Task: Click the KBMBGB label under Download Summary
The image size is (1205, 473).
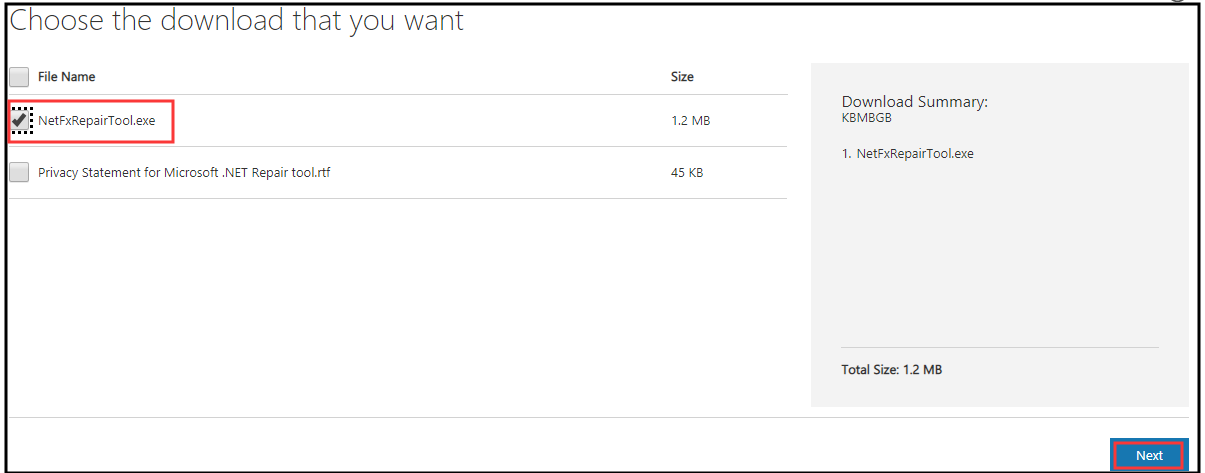Action: click(867, 118)
